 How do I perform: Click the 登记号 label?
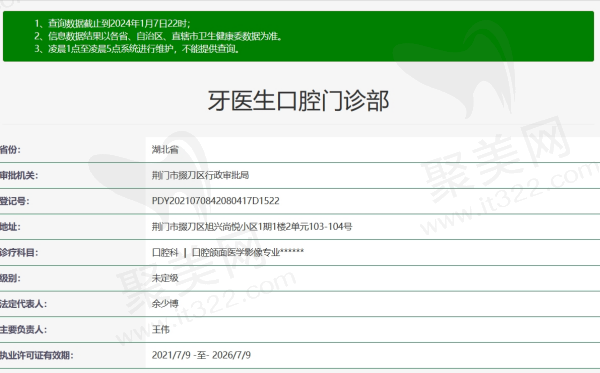click(15, 201)
